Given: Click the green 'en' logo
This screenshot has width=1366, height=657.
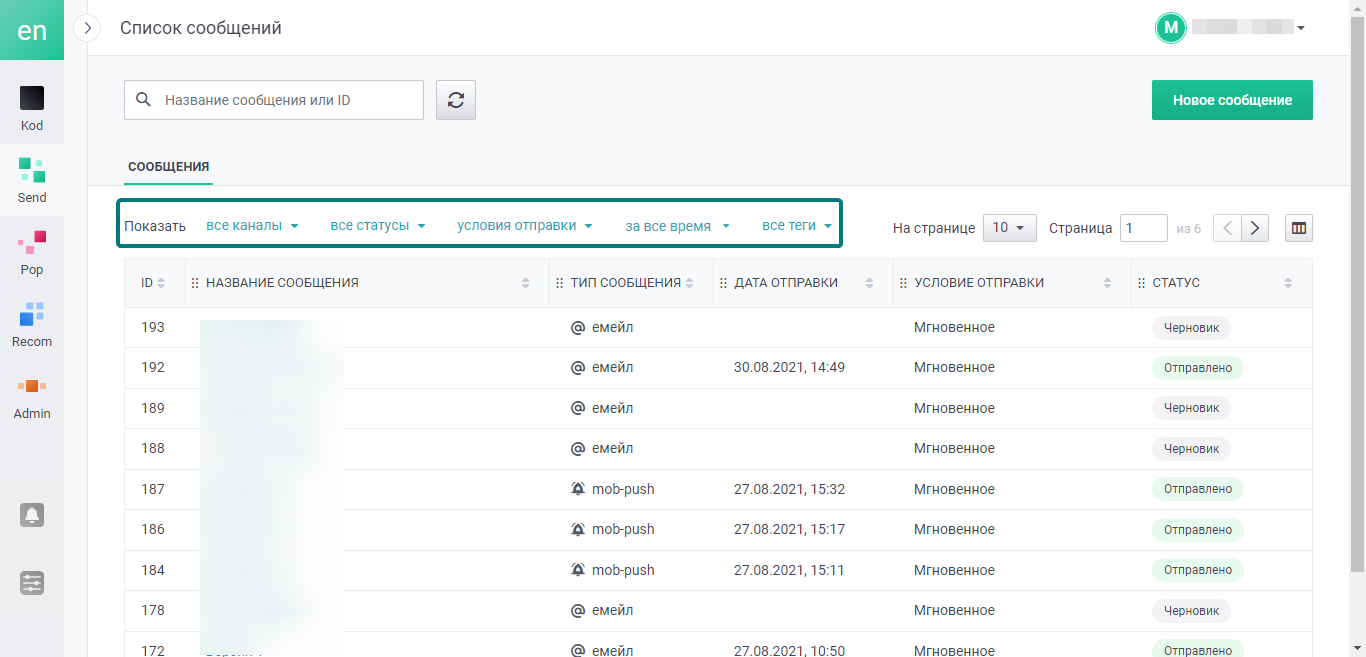Looking at the screenshot, I should coord(32,30).
